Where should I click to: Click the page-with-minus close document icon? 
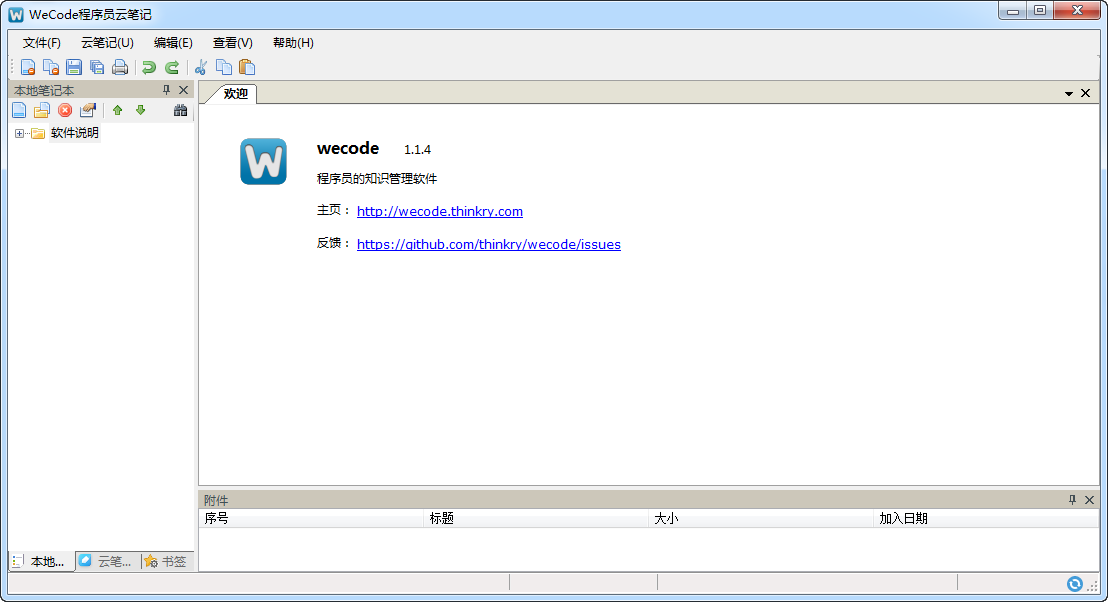28,67
